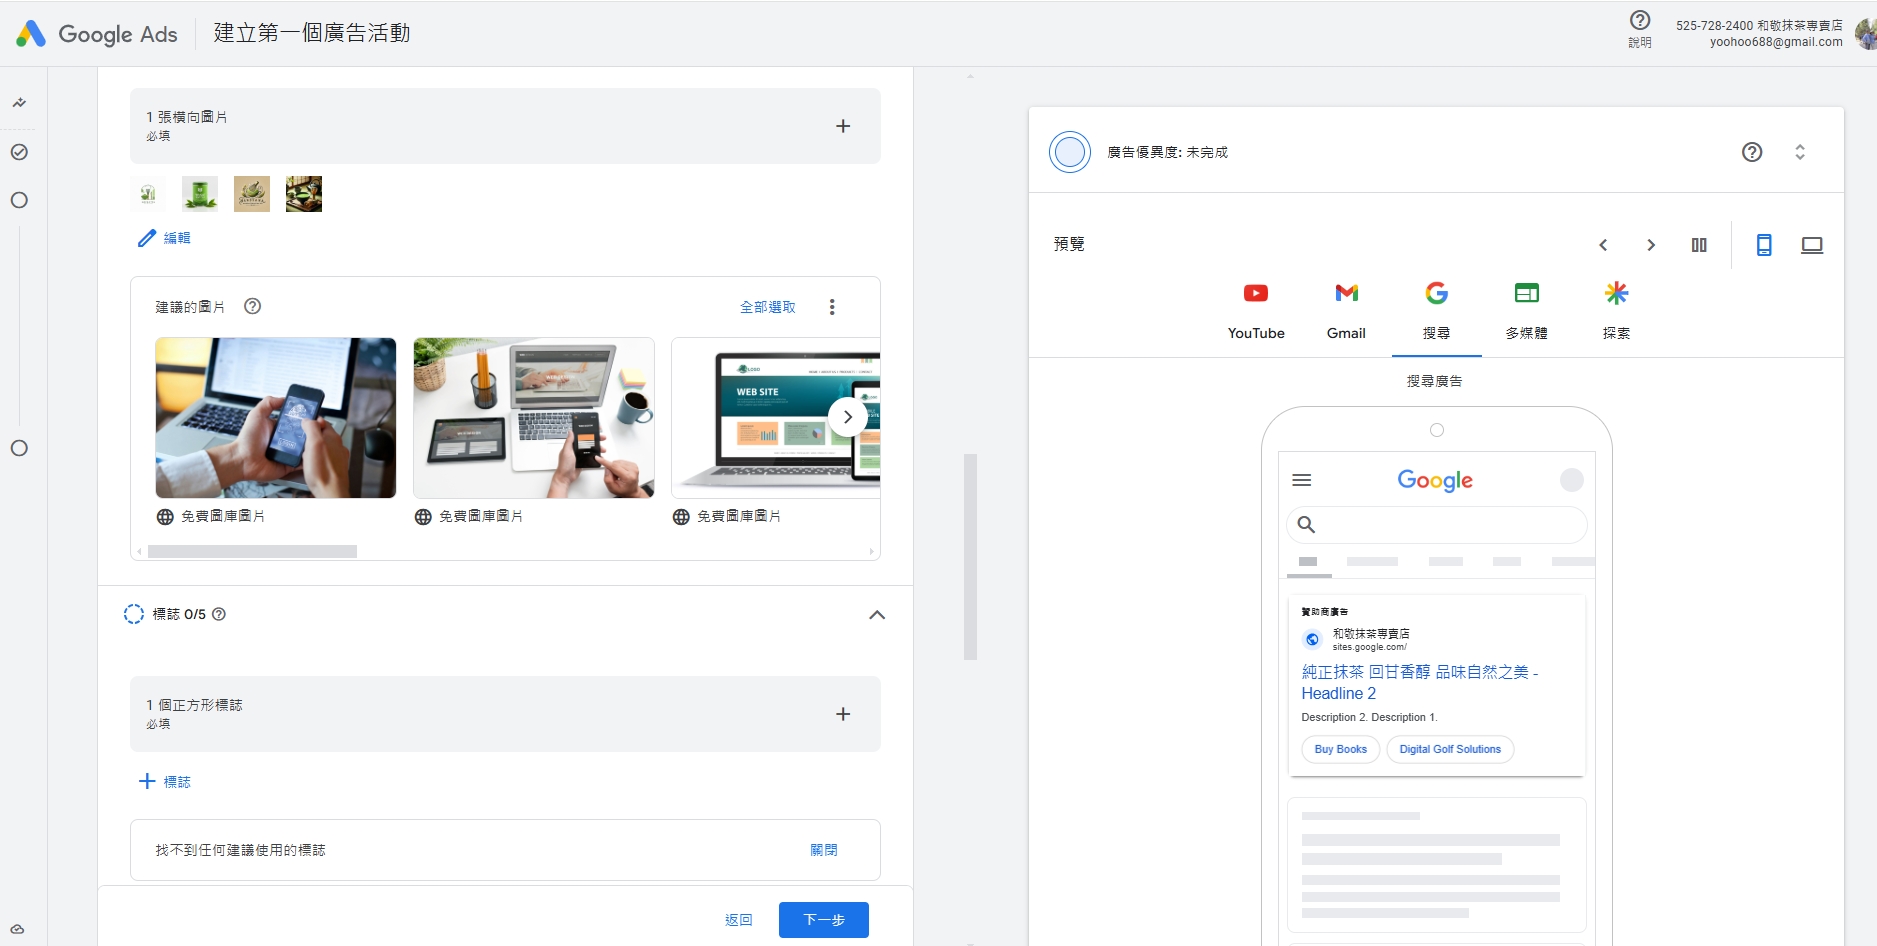
Task: Click the 1 張橫向圖片 required image field
Action: 505,126
